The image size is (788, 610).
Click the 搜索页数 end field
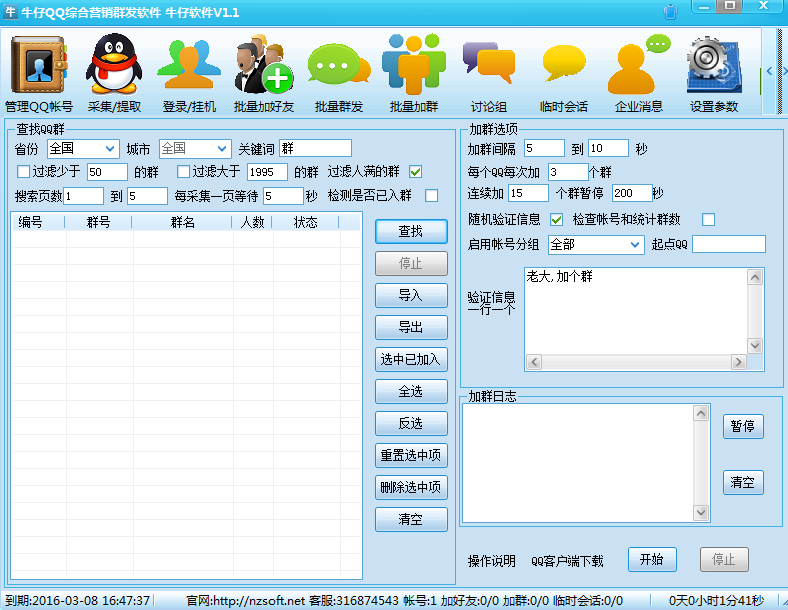point(147,196)
